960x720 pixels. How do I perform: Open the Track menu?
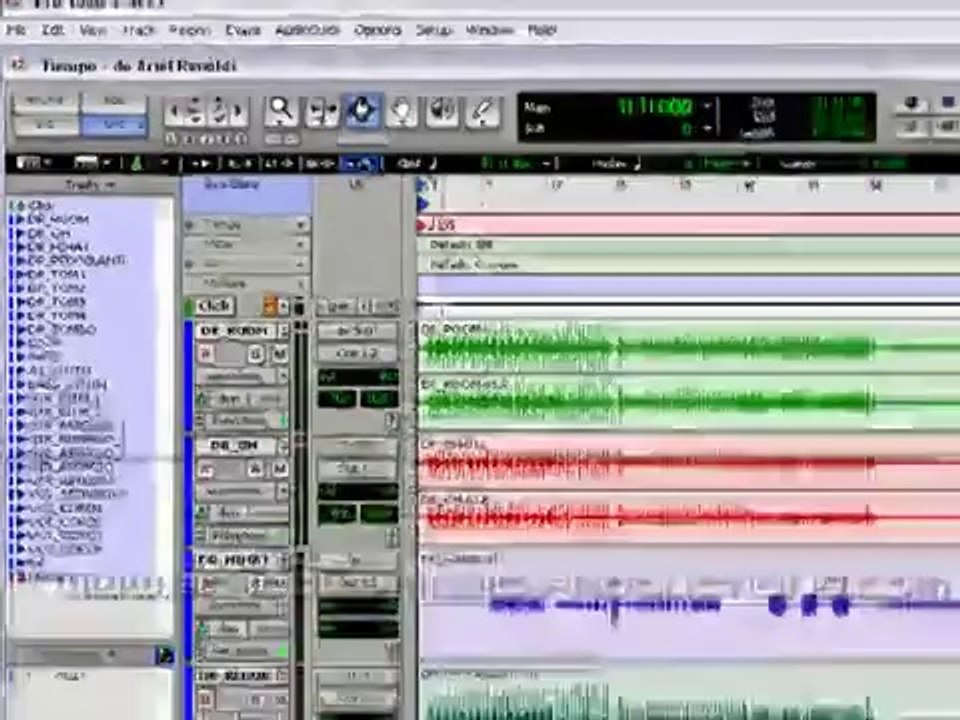point(138,30)
